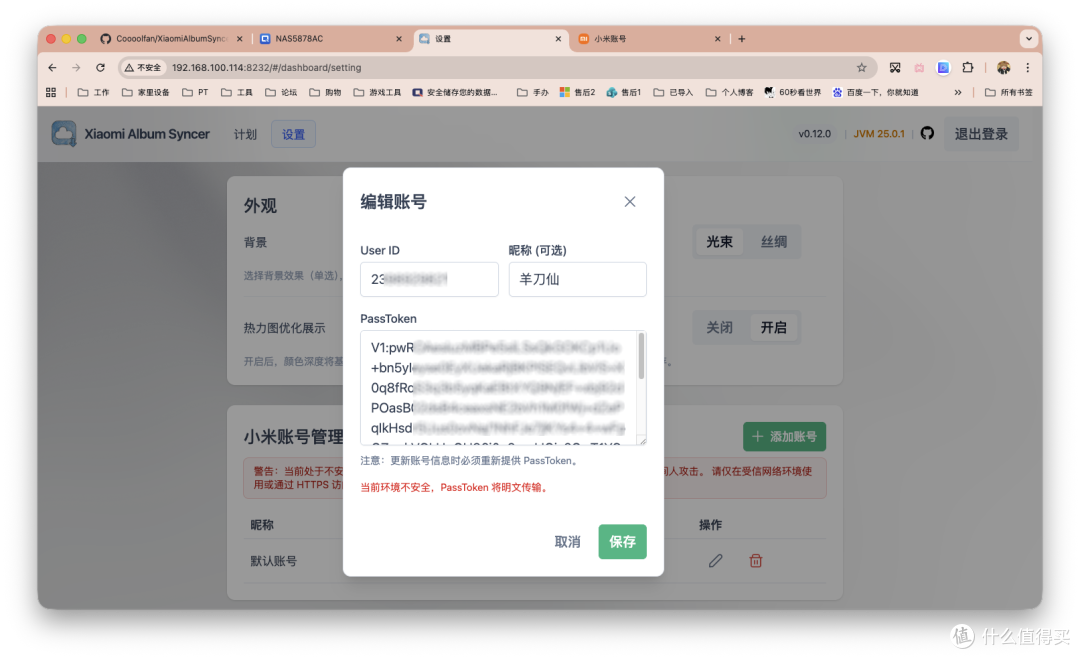Open the browser extensions puzzle icon
Image resolution: width=1080 pixels, height=659 pixels.
click(x=968, y=67)
